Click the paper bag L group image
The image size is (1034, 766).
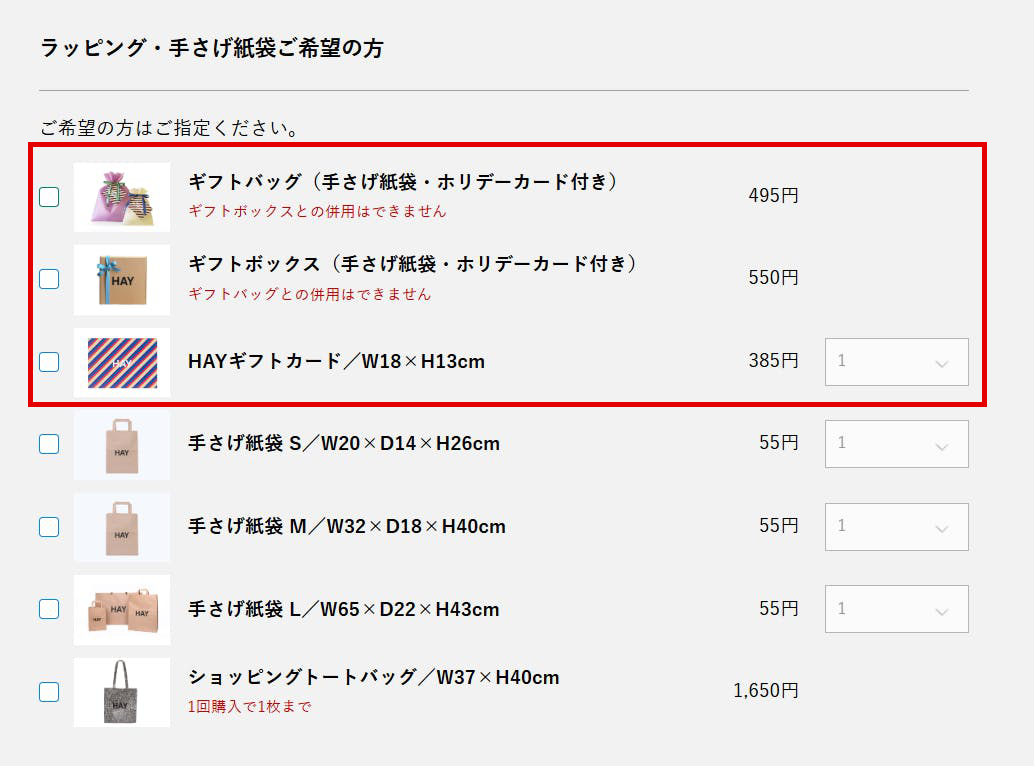coord(122,609)
